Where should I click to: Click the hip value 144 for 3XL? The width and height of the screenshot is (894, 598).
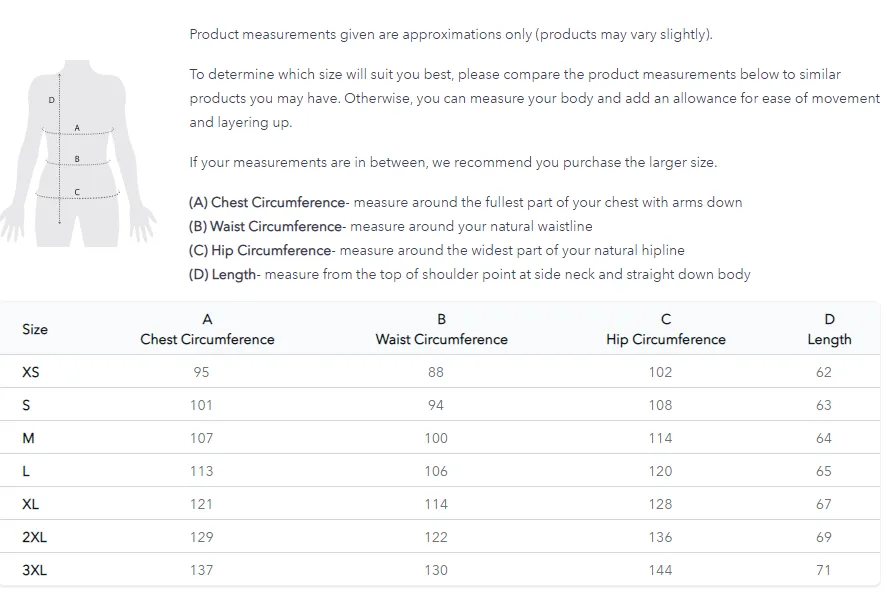point(660,570)
